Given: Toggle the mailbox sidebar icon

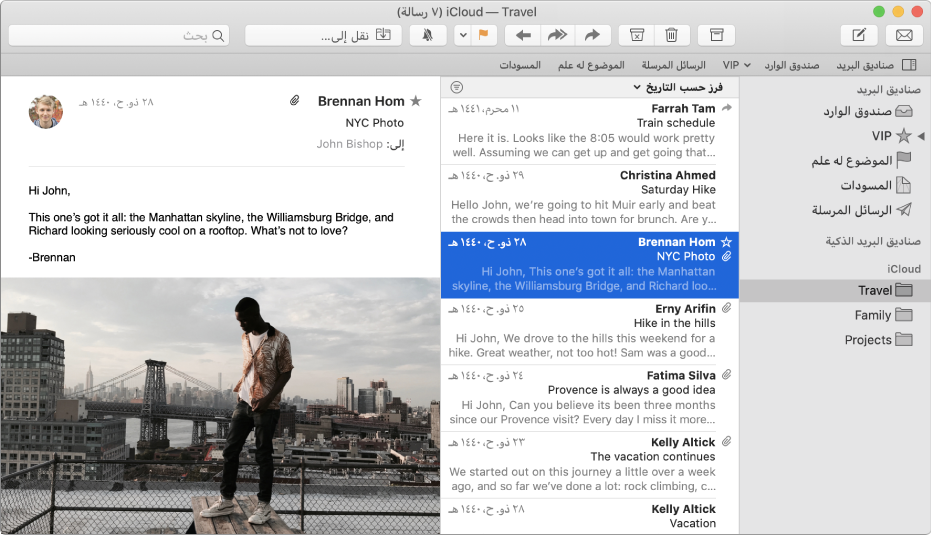Looking at the screenshot, I should pyautogui.click(x=909, y=65).
